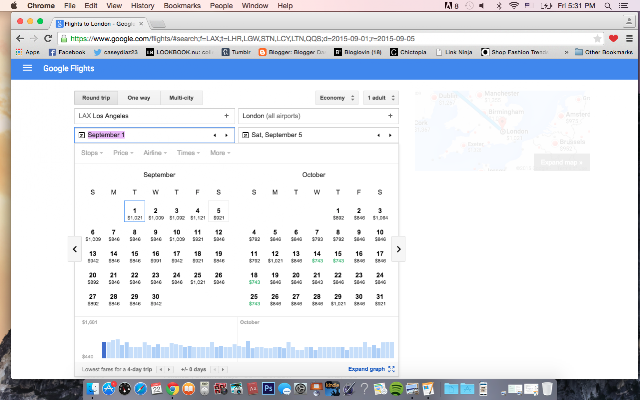640x400 pixels.
Task: Close the Flights to London tab
Action: 141,24
